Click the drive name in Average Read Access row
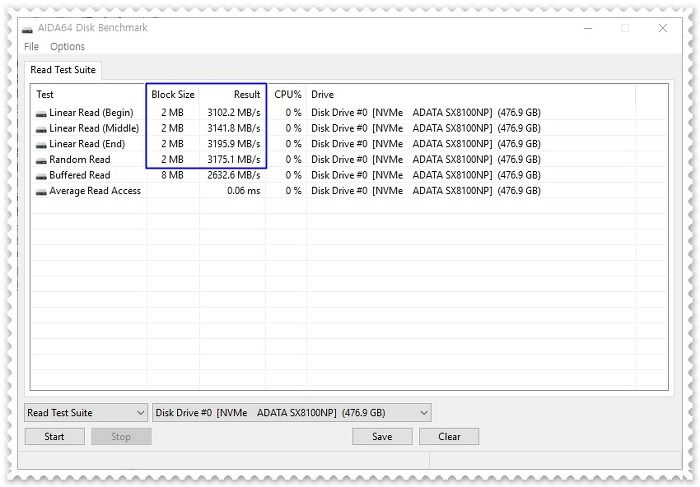This screenshot has width=700, height=487. 425,191
